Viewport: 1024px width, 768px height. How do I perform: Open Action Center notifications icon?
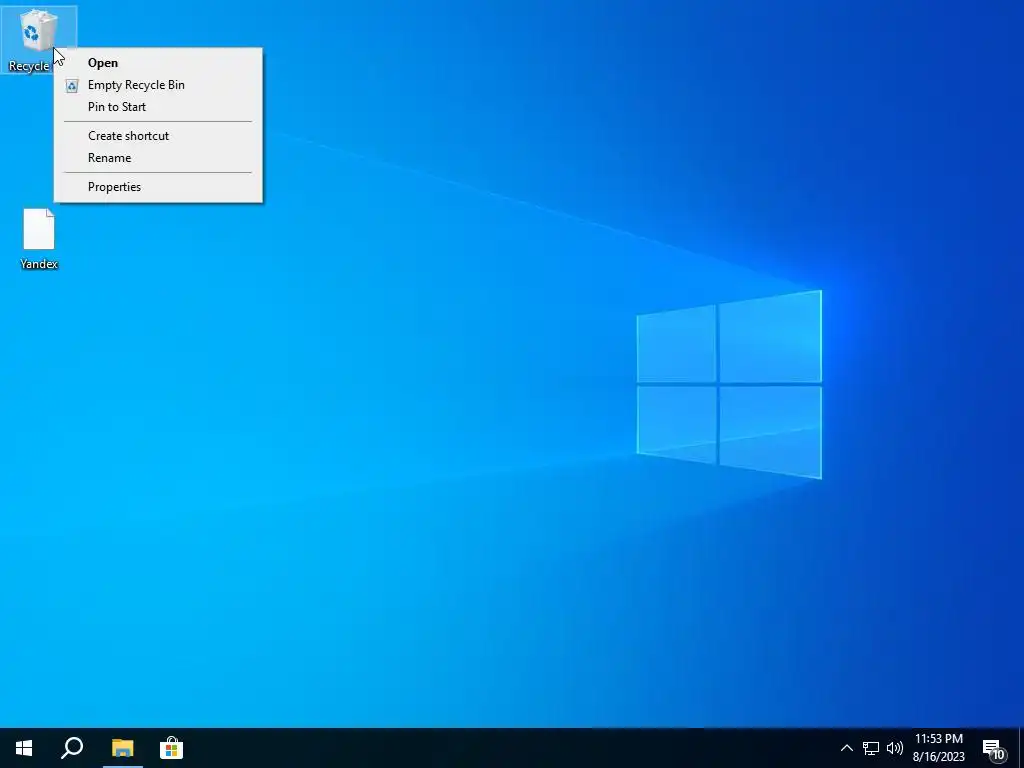tap(994, 748)
